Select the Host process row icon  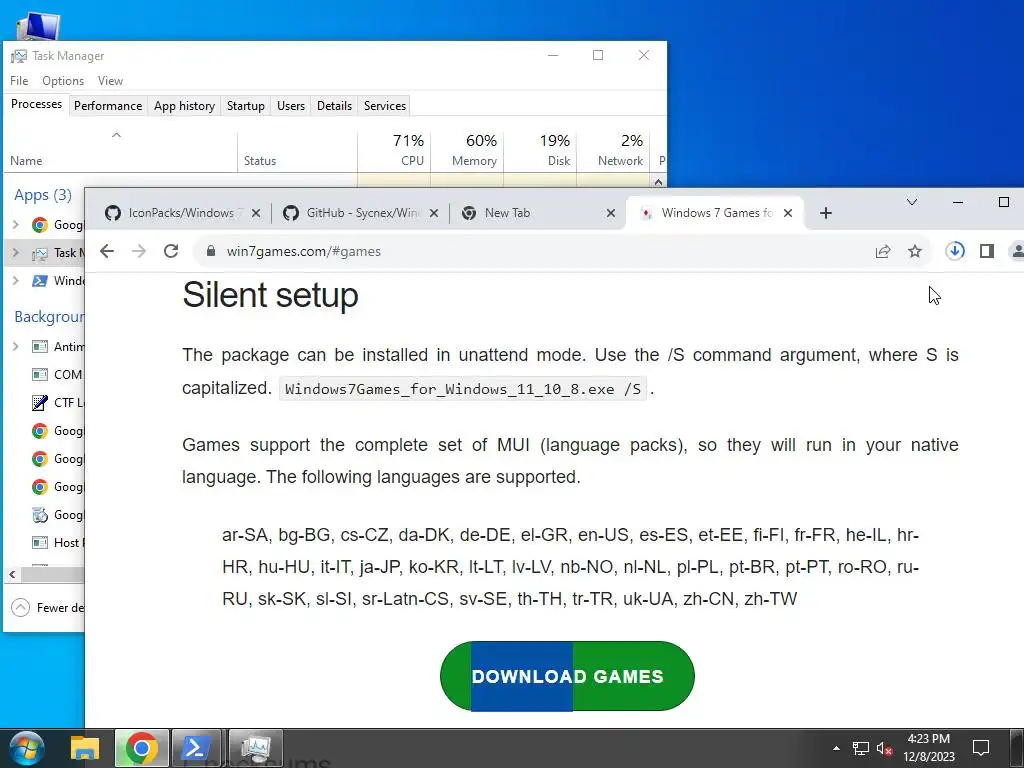(40, 543)
